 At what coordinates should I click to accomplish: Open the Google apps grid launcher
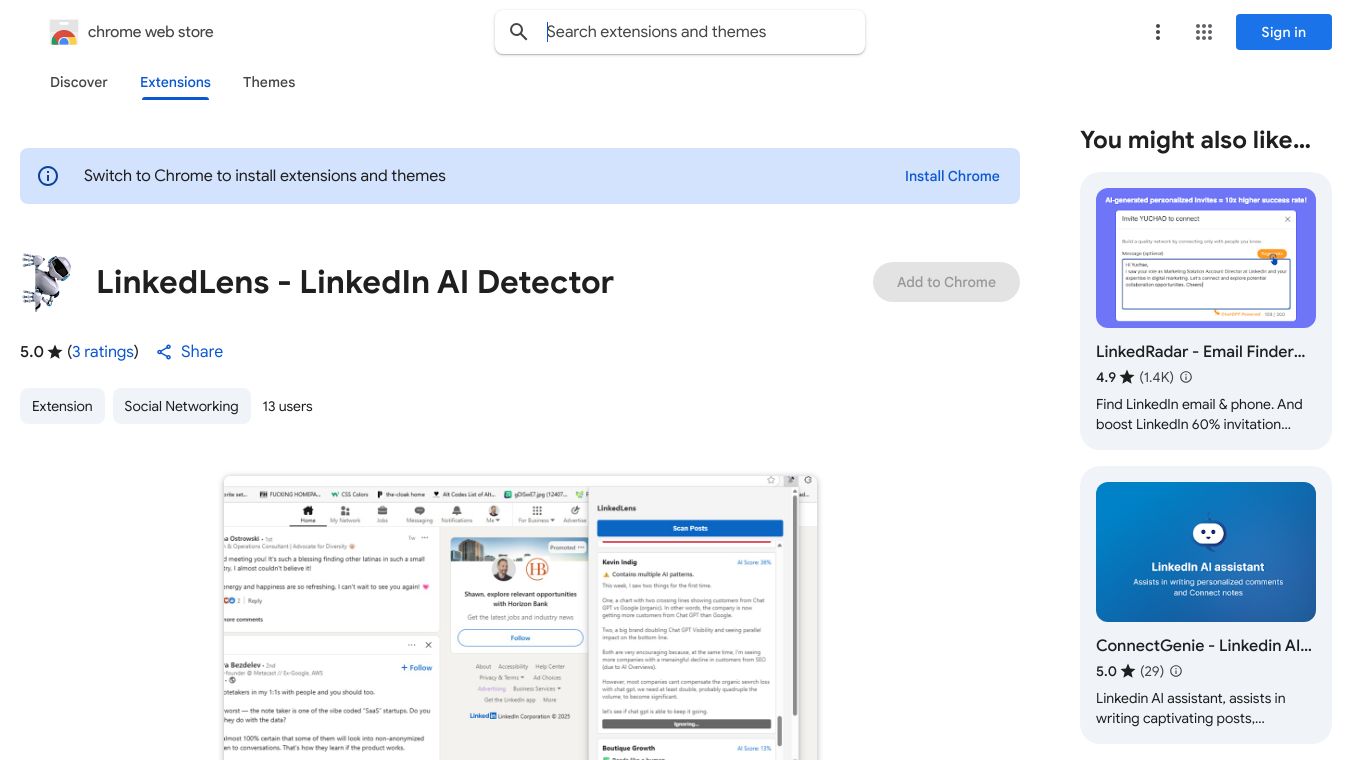[1204, 32]
